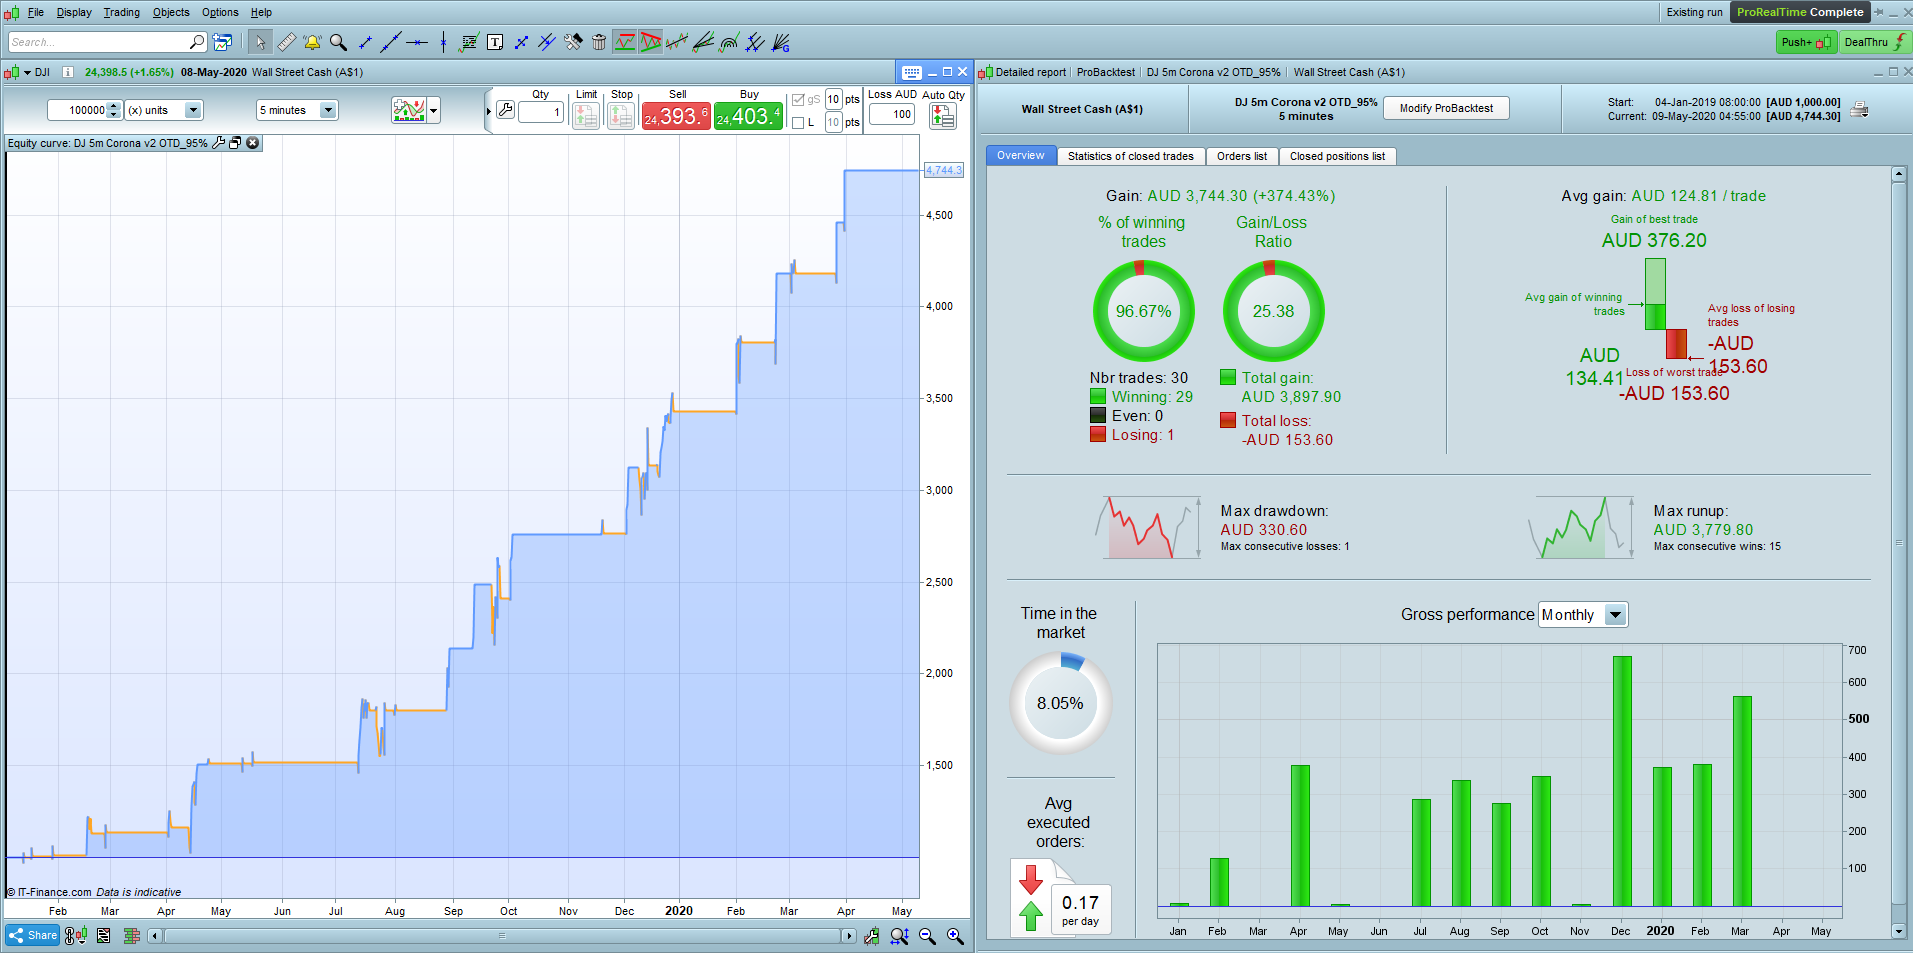Zoom in the chart horizontally
Viewport: 1913px width, 953px height.
(955, 936)
